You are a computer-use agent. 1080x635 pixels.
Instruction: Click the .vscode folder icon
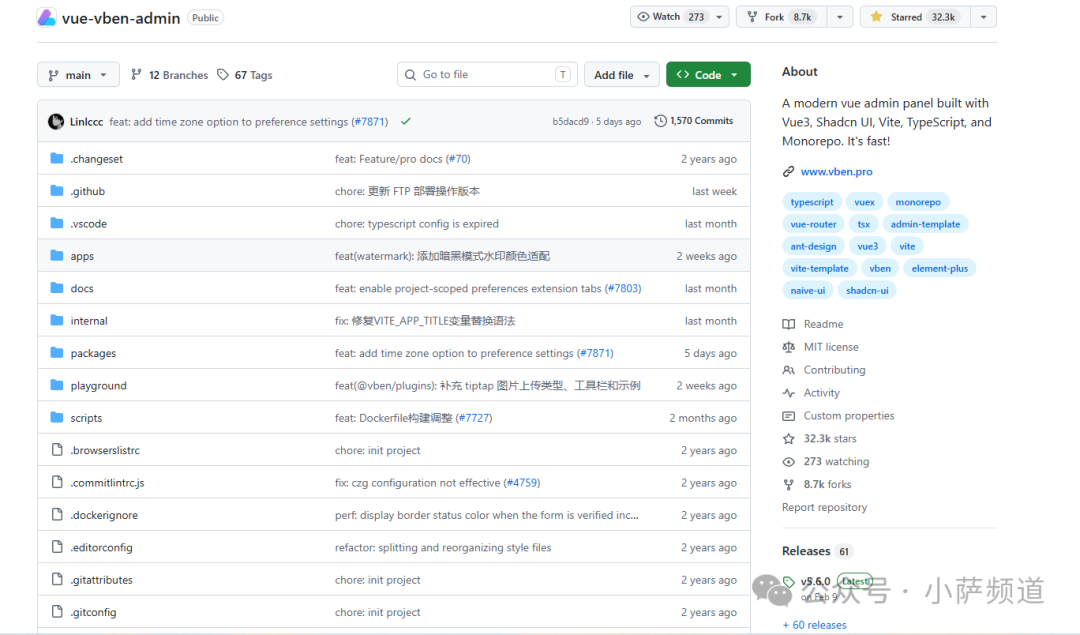click(x=57, y=223)
